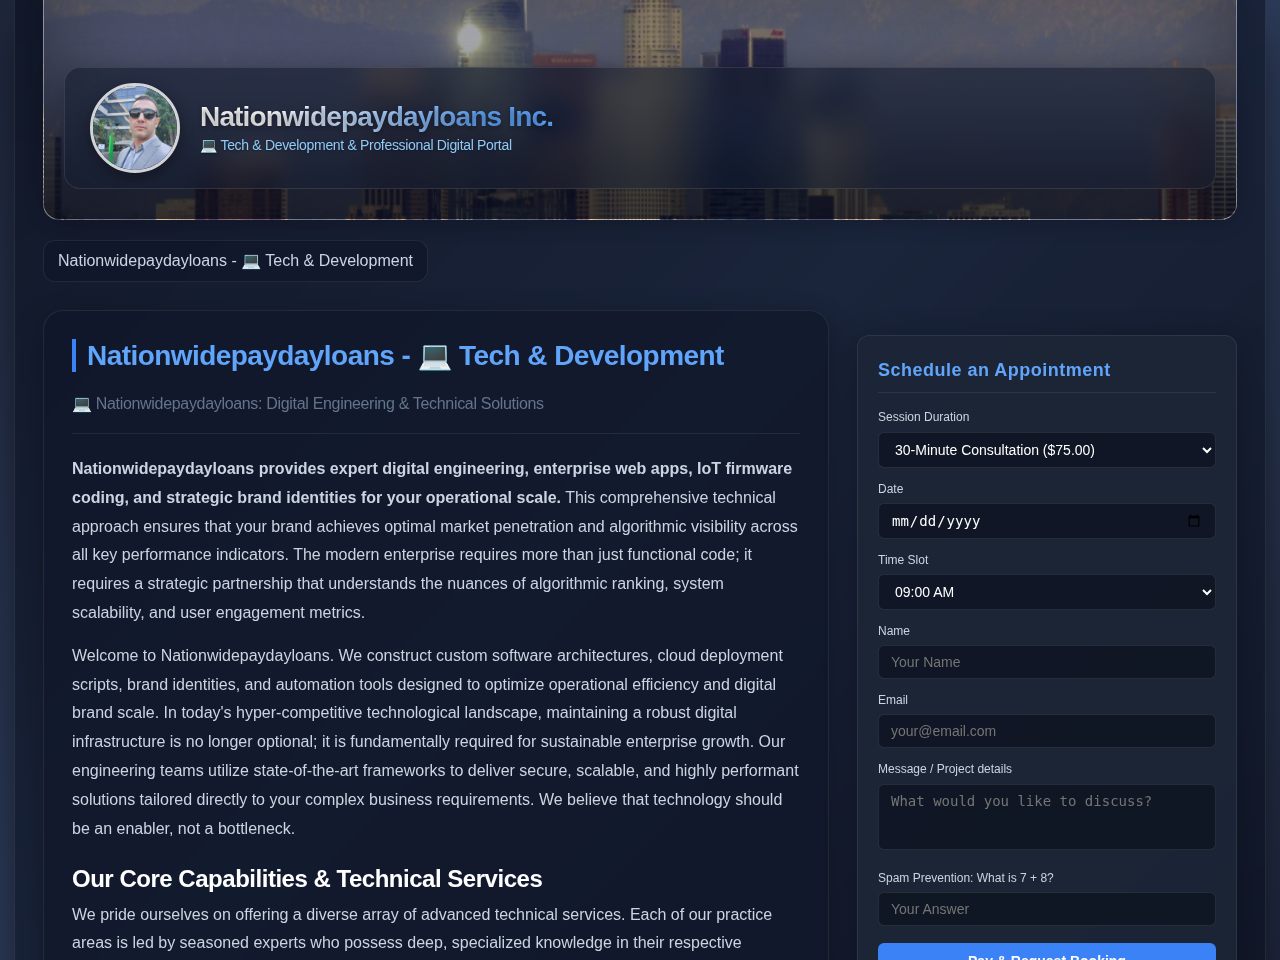Click the Digital Engineering & Technical Solutions subtitle
This screenshot has height=960, width=1280.
click(308, 404)
